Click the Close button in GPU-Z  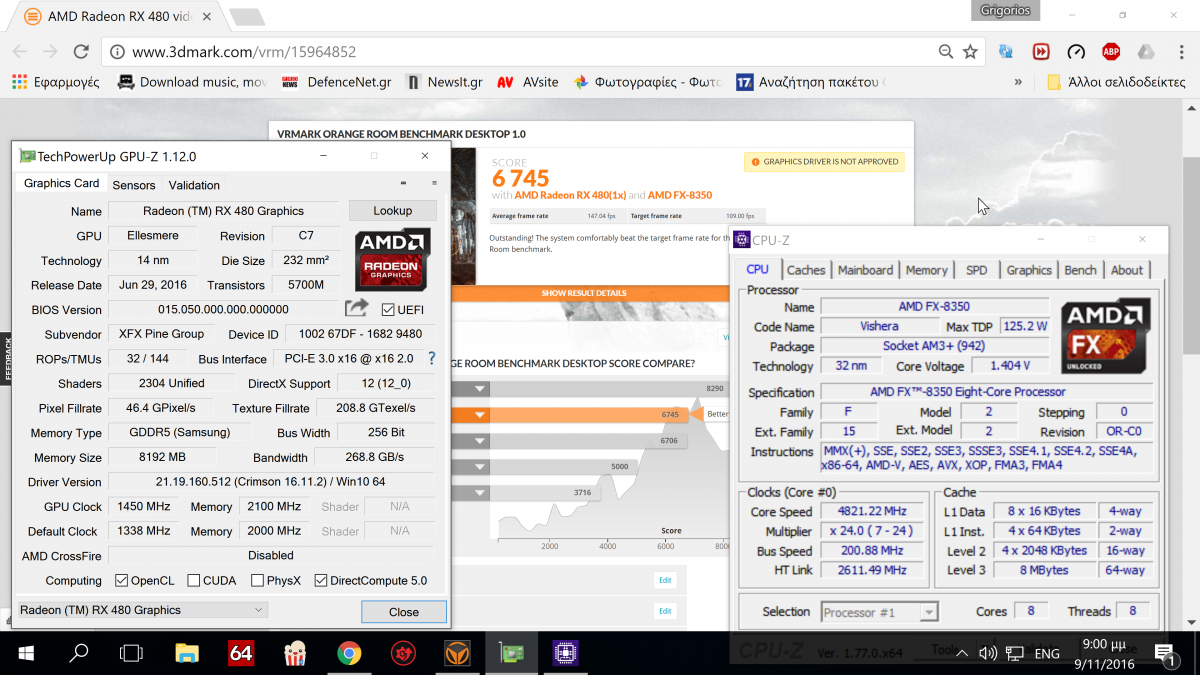[x=404, y=612]
